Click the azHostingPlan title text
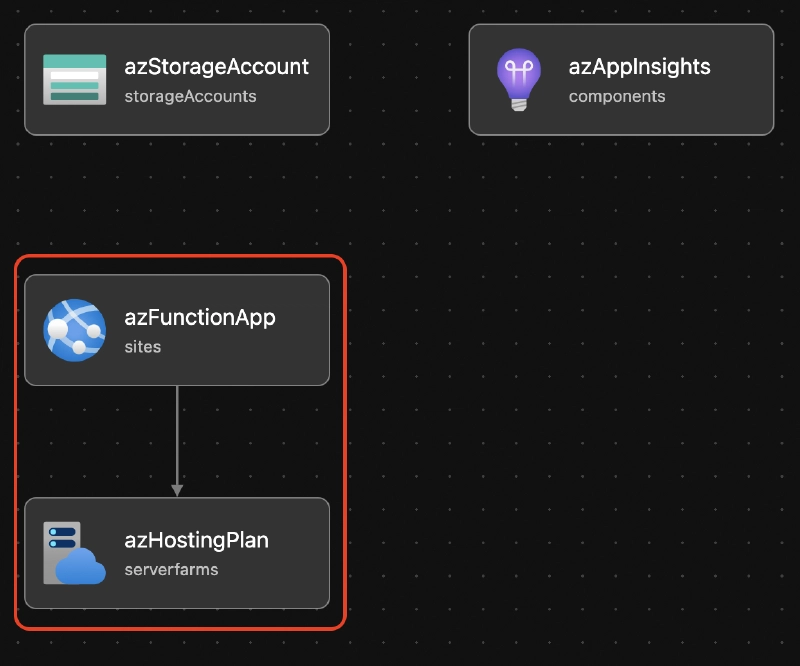The image size is (800, 666). coord(197,541)
